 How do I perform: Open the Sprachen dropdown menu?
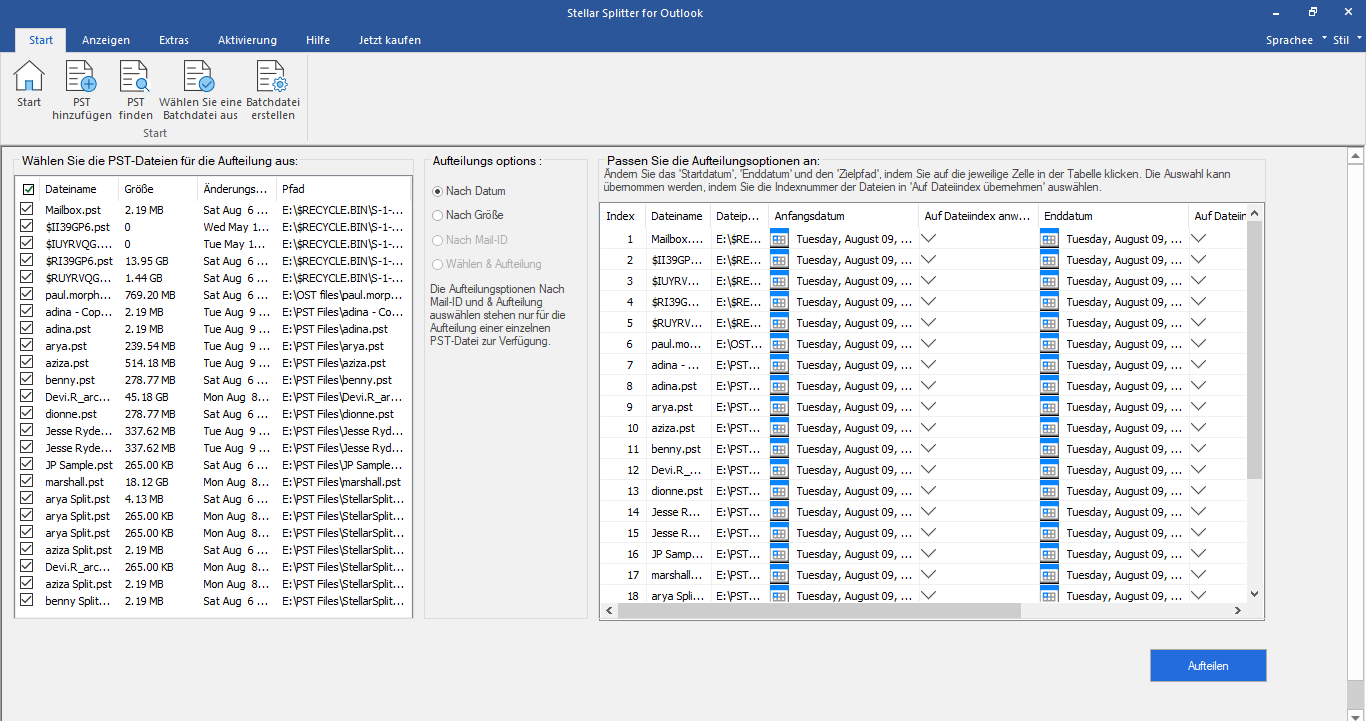click(1296, 40)
